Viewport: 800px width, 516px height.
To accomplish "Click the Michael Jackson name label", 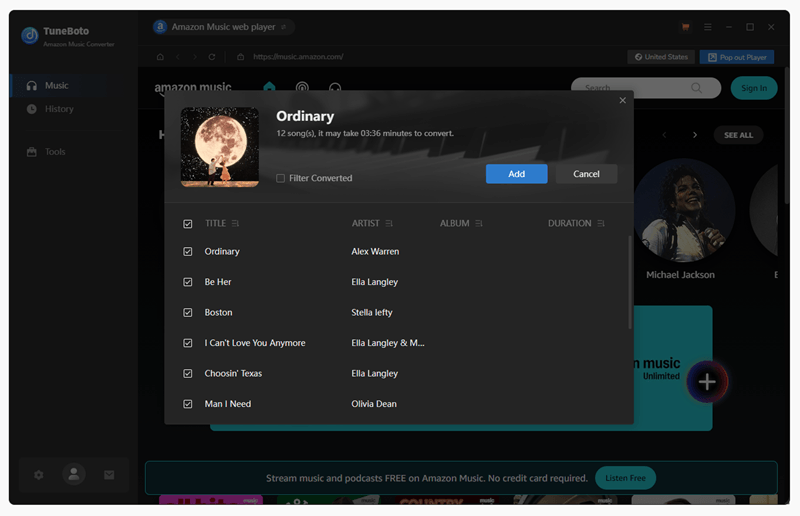I will click(x=680, y=275).
